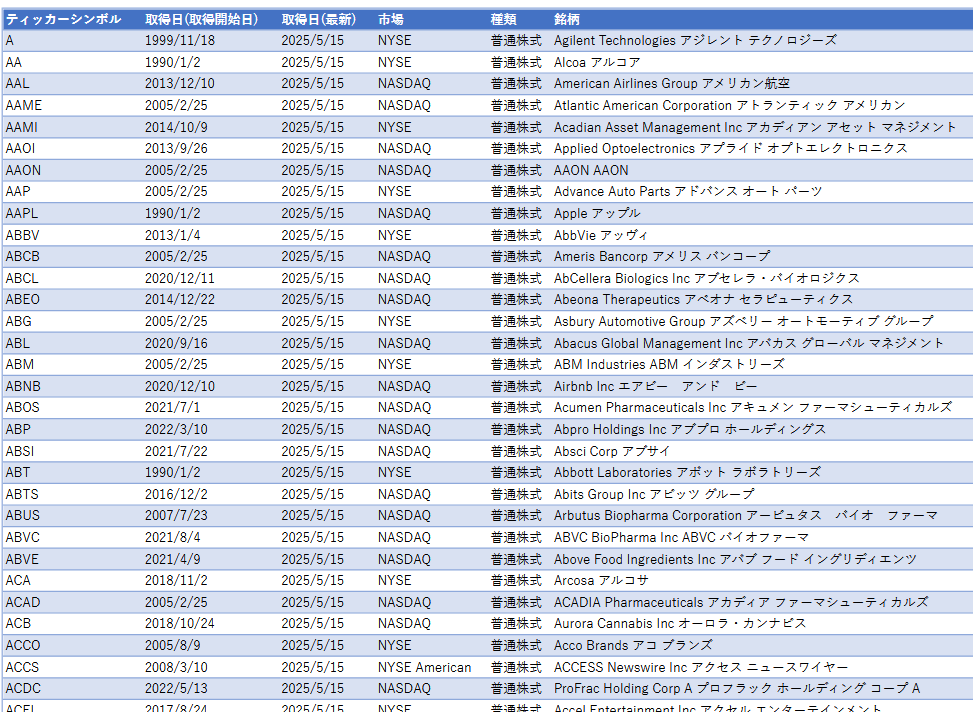Click the American Airlines Group name cell
Viewport: 973px width, 712px height.
(671, 83)
